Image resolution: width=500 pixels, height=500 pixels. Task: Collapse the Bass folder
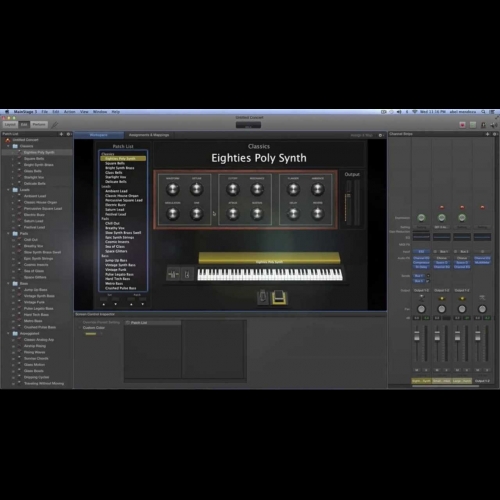(8, 283)
